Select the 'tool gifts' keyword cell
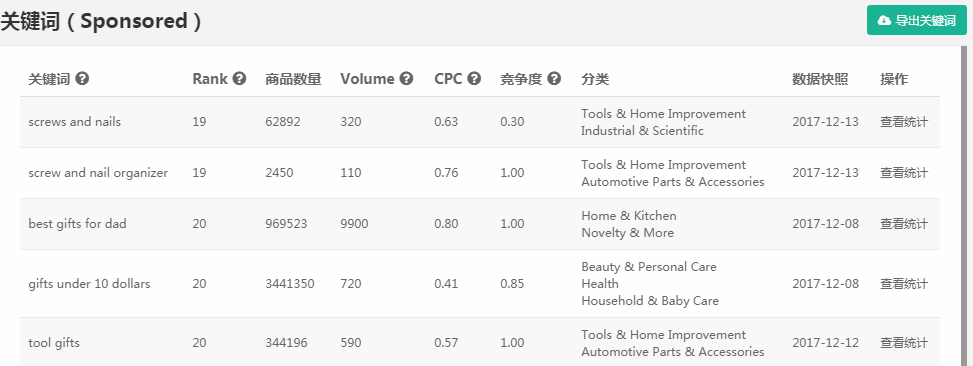This screenshot has width=973, height=366. coord(54,343)
